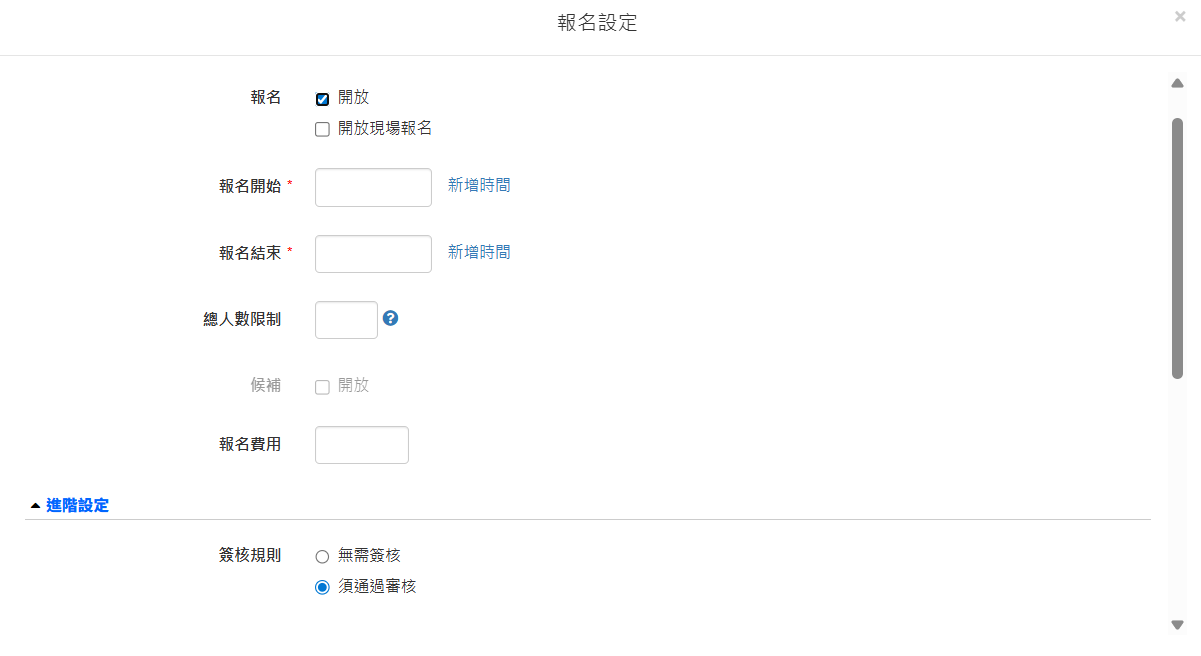Click the 簽核規則 label text
1201x656 pixels.
pos(249,555)
